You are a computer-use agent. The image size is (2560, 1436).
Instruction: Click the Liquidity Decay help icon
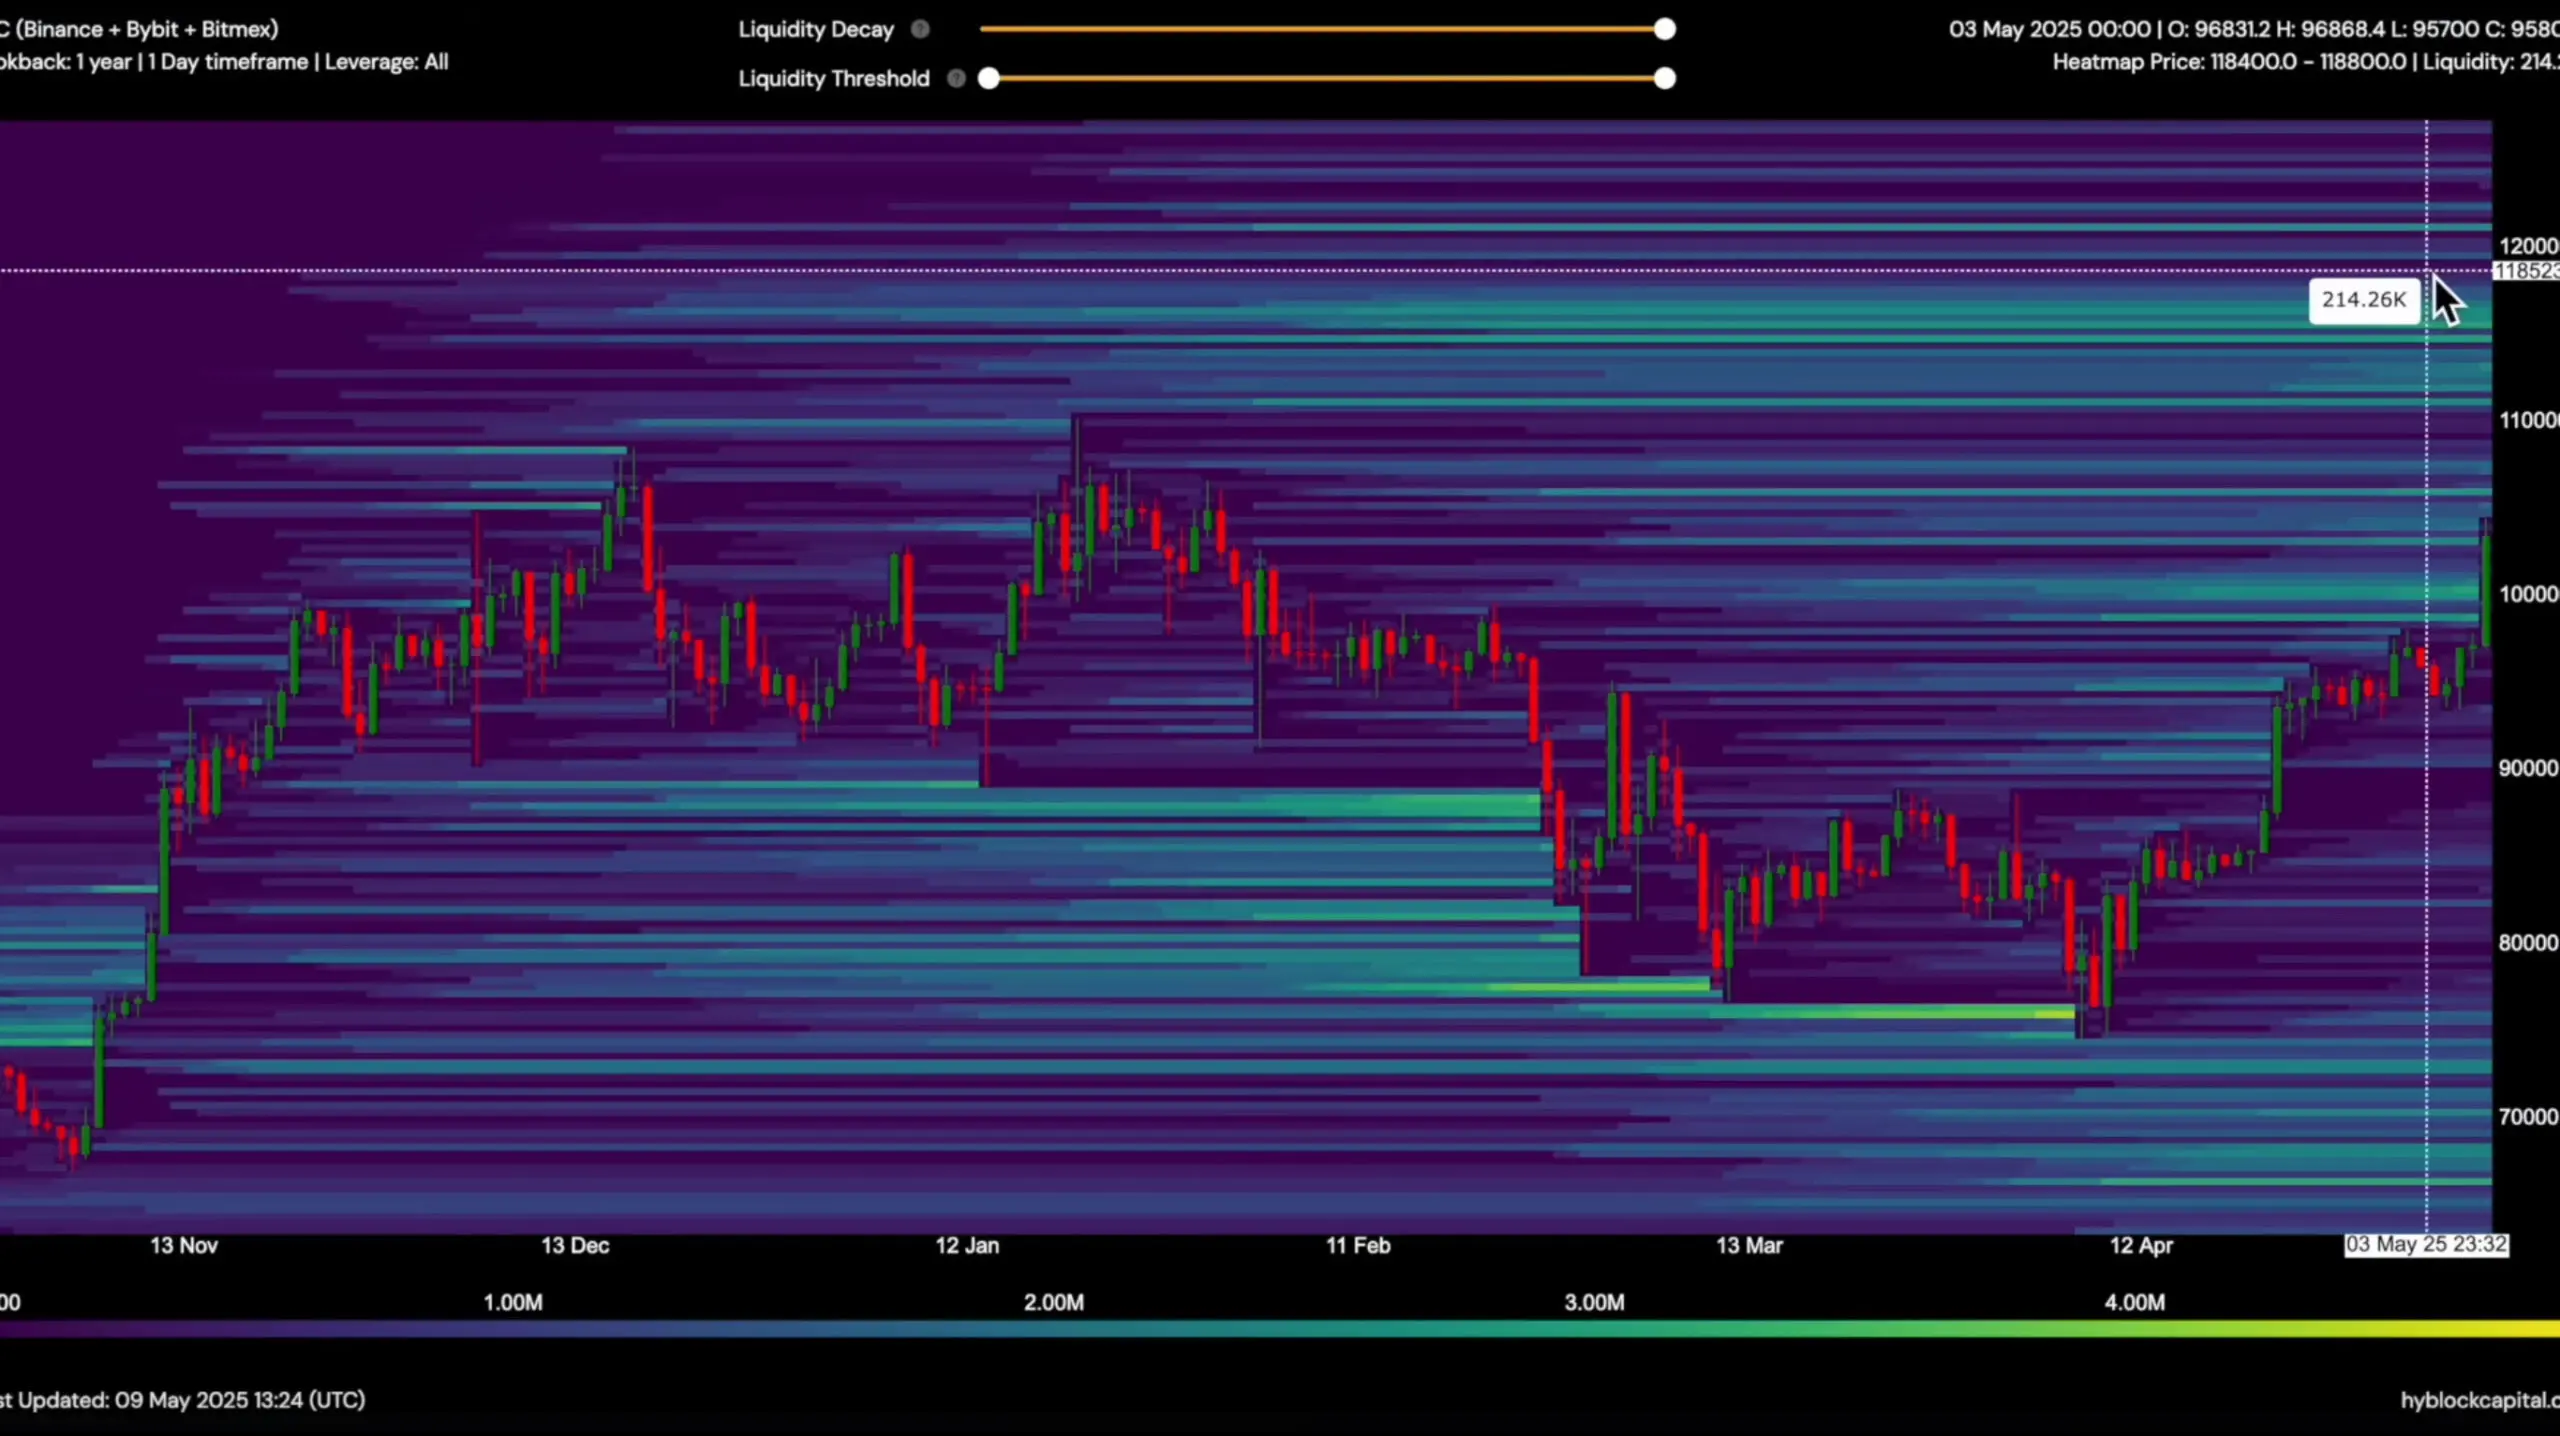coord(920,29)
